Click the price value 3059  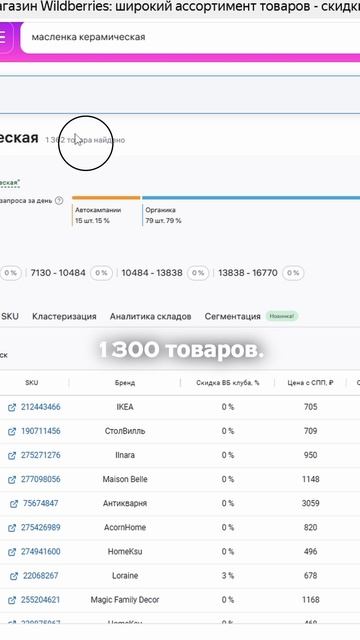tap(310, 503)
